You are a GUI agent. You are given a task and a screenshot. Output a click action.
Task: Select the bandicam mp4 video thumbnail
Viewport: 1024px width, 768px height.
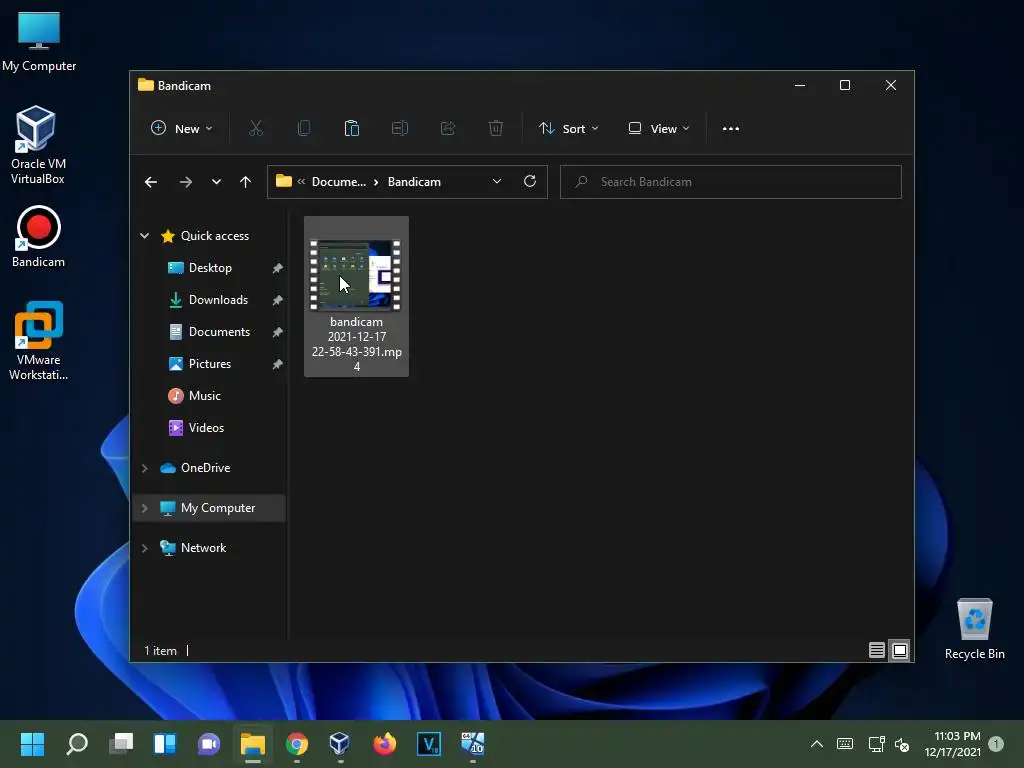(x=356, y=274)
